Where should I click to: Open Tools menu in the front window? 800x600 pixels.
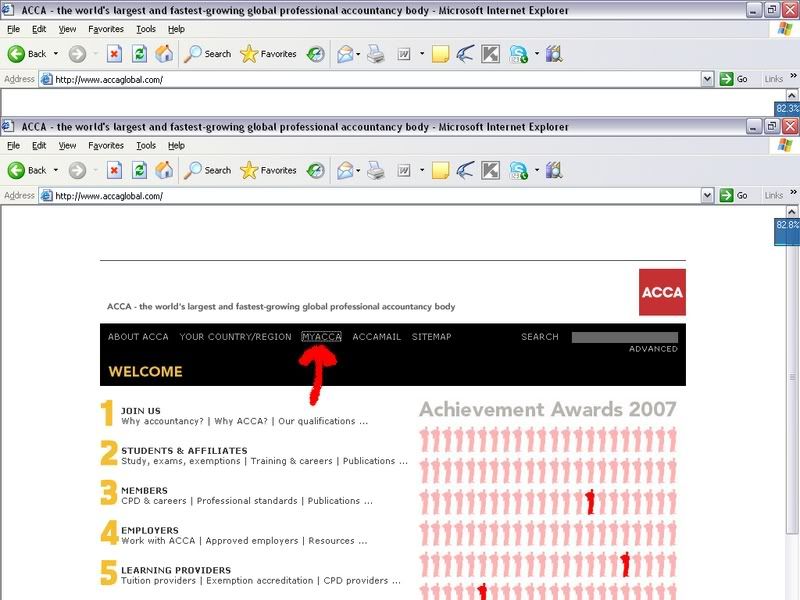(146, 146)
